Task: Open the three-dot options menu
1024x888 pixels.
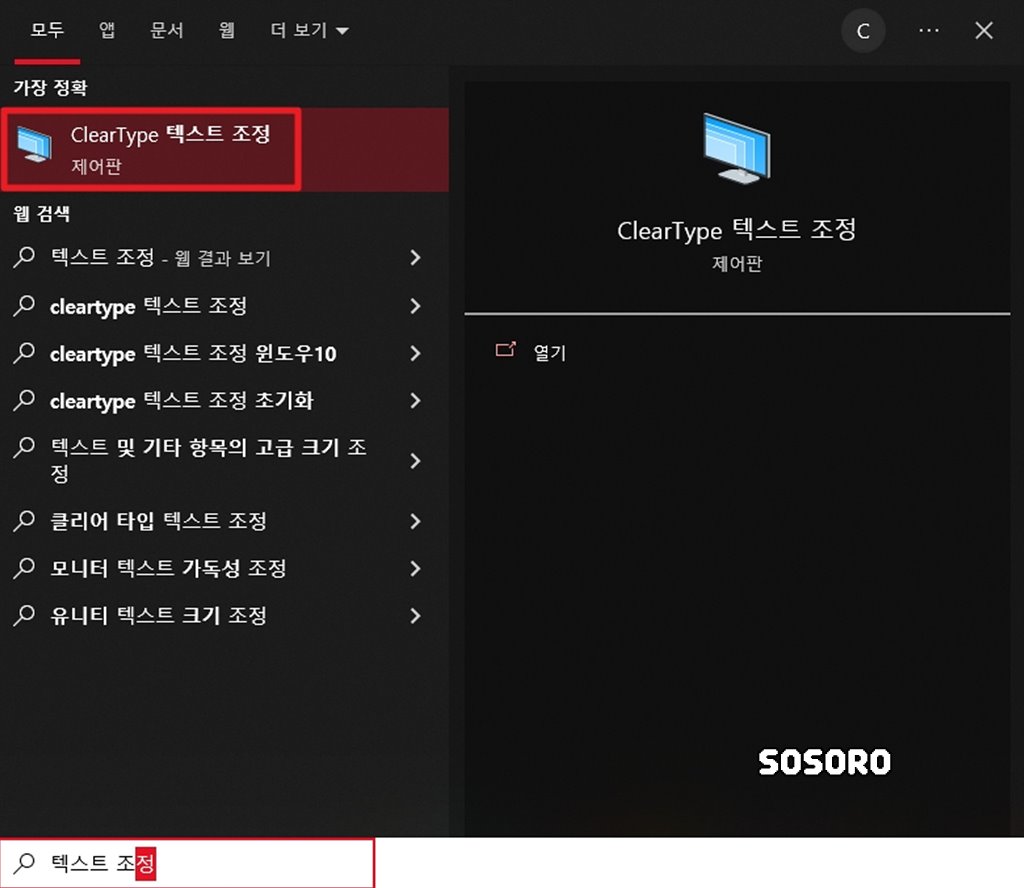Action: coord(929,31)
